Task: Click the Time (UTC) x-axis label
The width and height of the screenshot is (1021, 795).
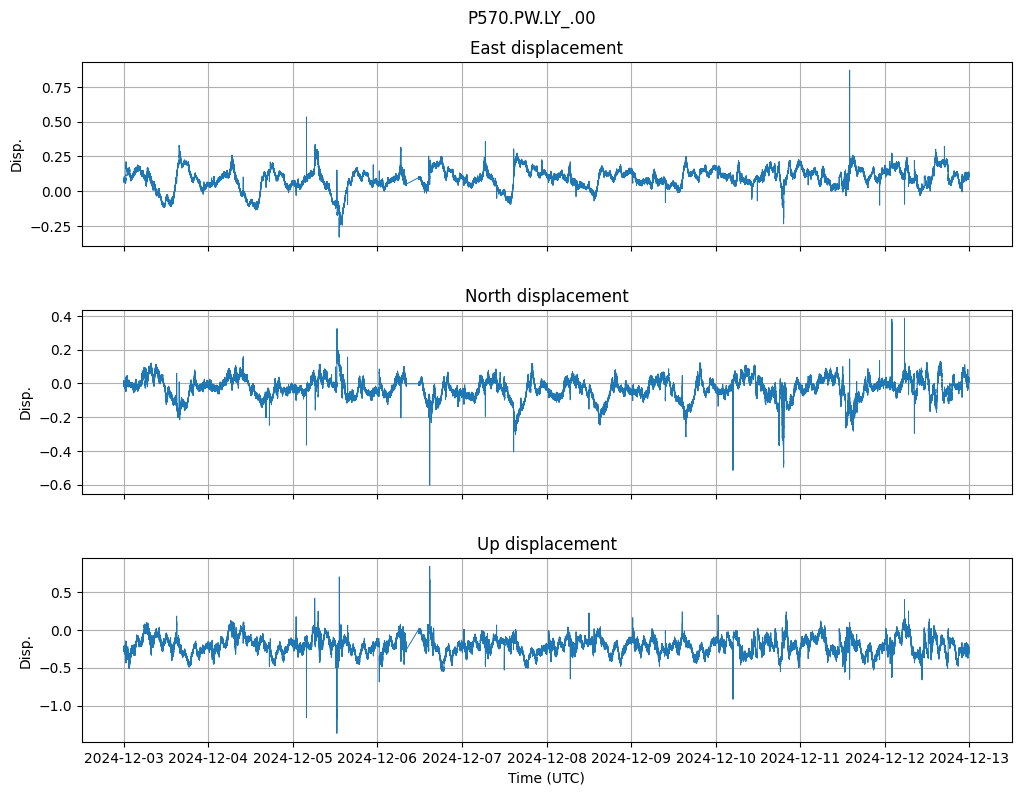Action: 546,778
